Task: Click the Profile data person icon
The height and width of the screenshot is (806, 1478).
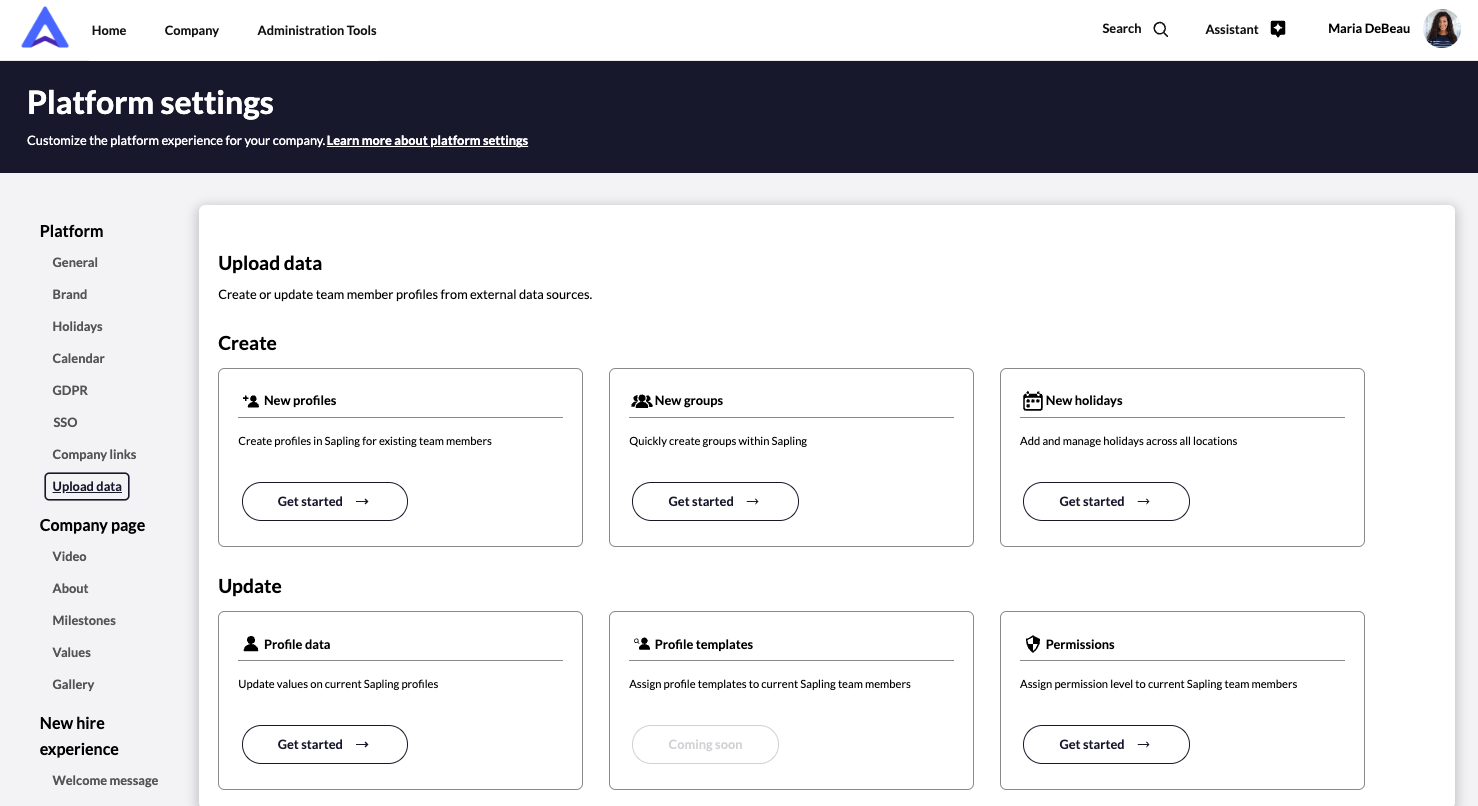Action: (251, 644)
